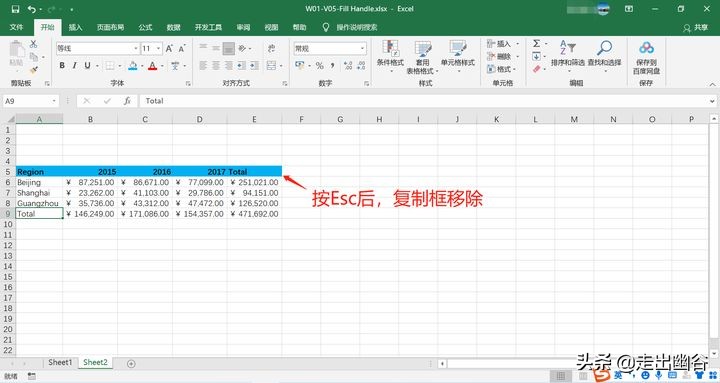The image size is (720, 383).
Task: Click the Cut scissors icon
Action: pos(34,45)
